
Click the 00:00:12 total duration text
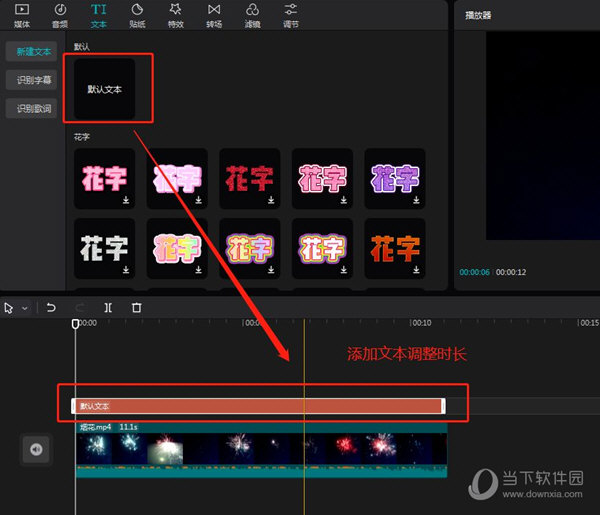click(x=511, y=272)
